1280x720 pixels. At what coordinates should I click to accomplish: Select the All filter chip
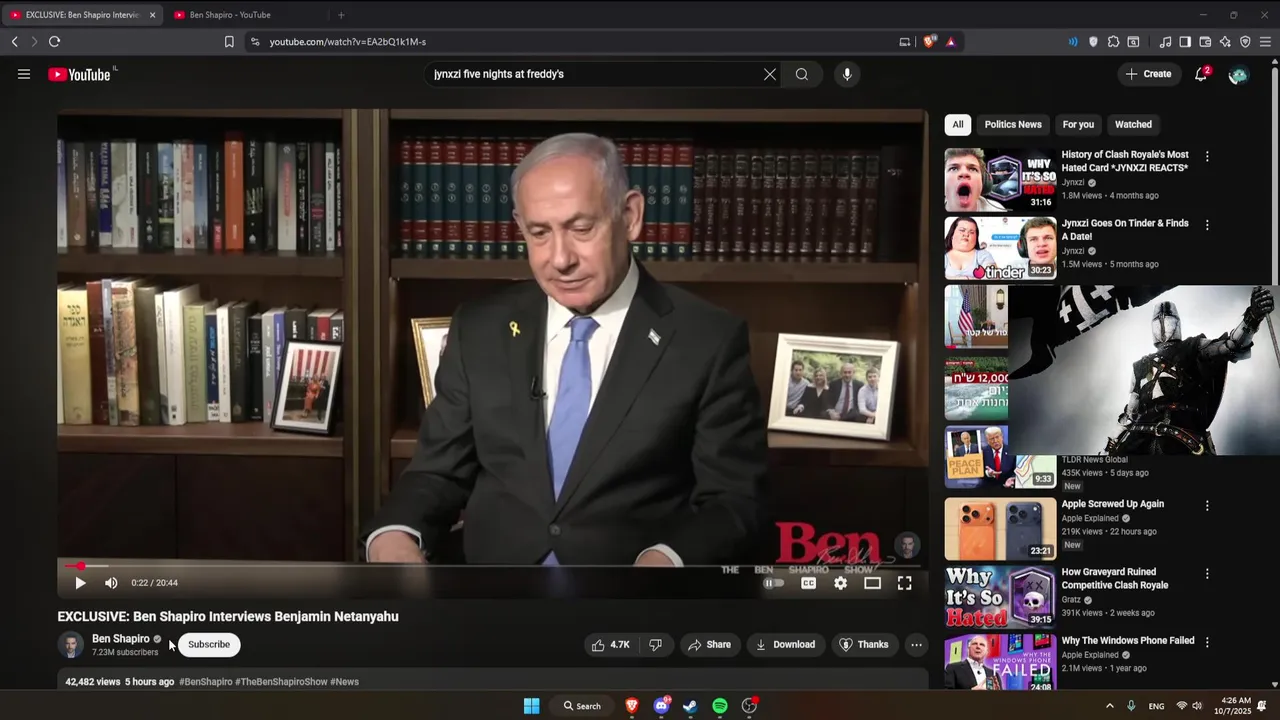point(958,125)
